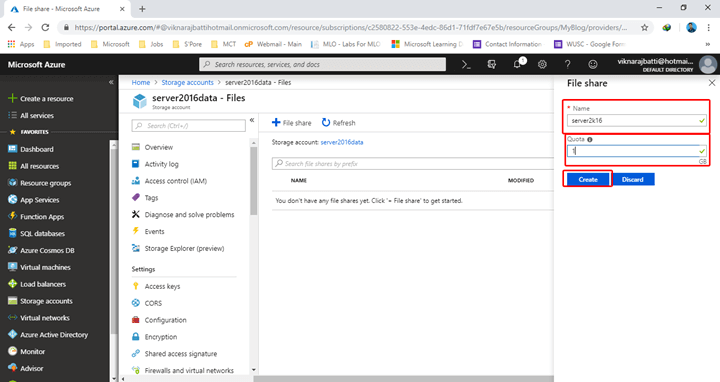Click the Quota info icon
Screen dimensions: 720x382
click(590, 140)
